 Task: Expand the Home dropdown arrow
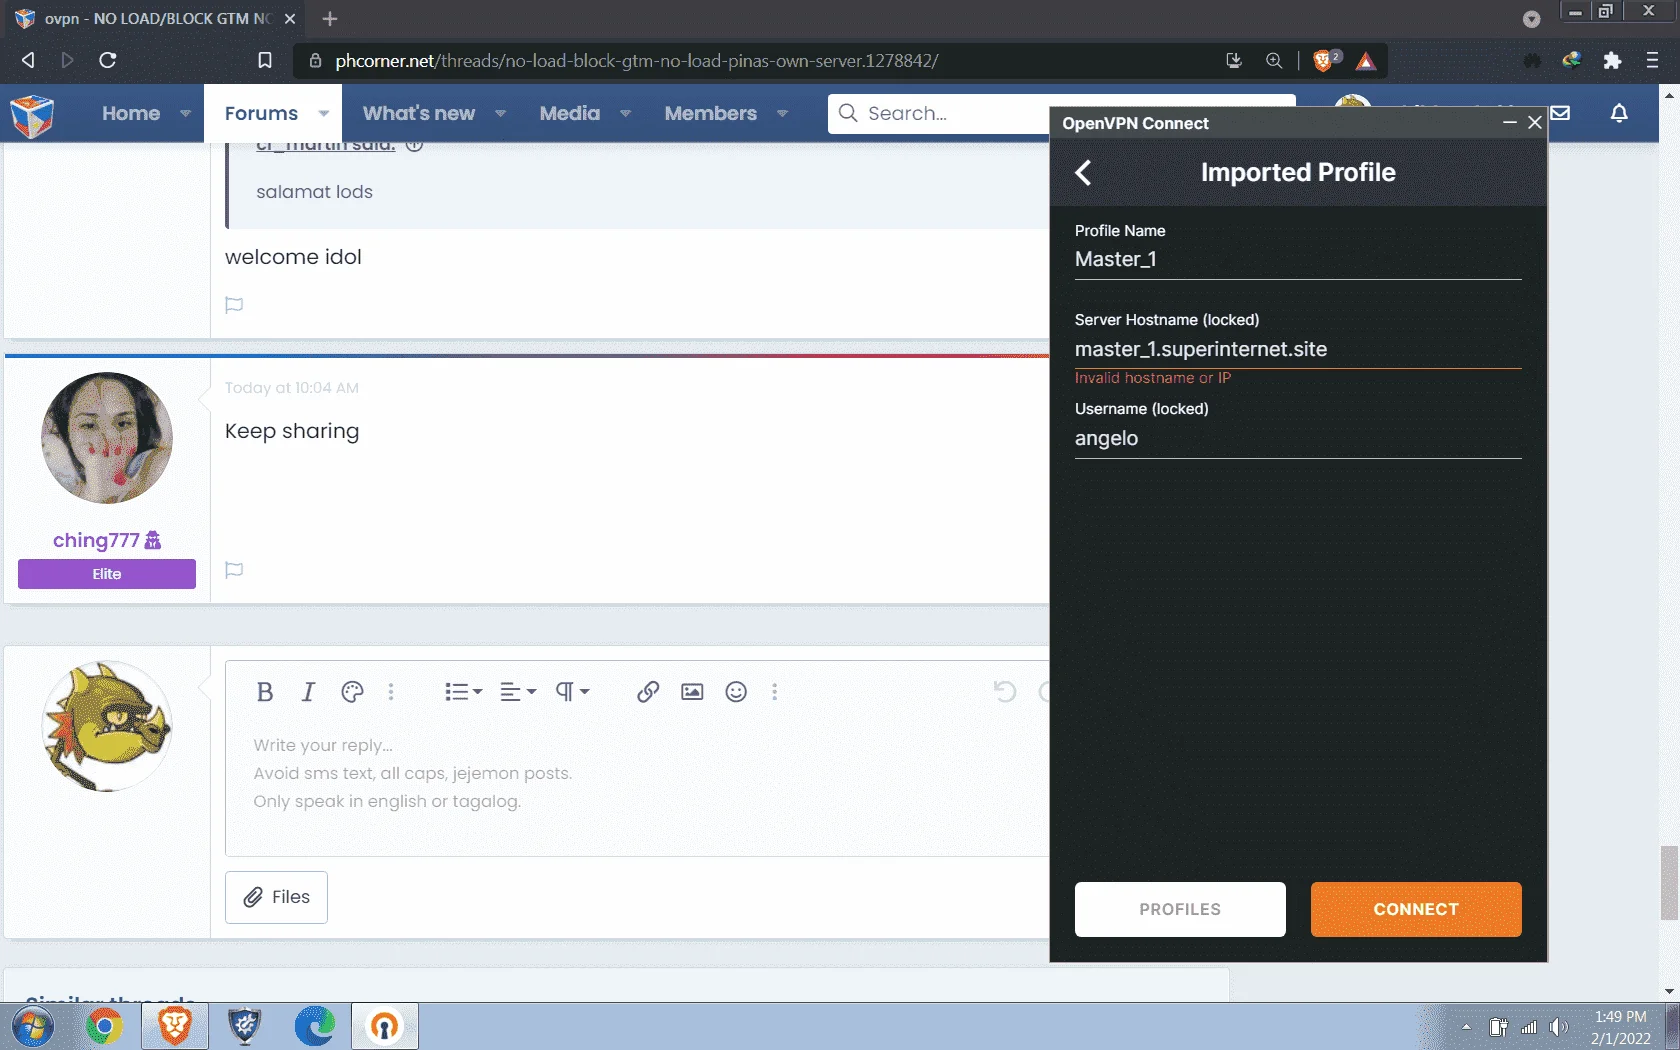click(x=185, y=114)
